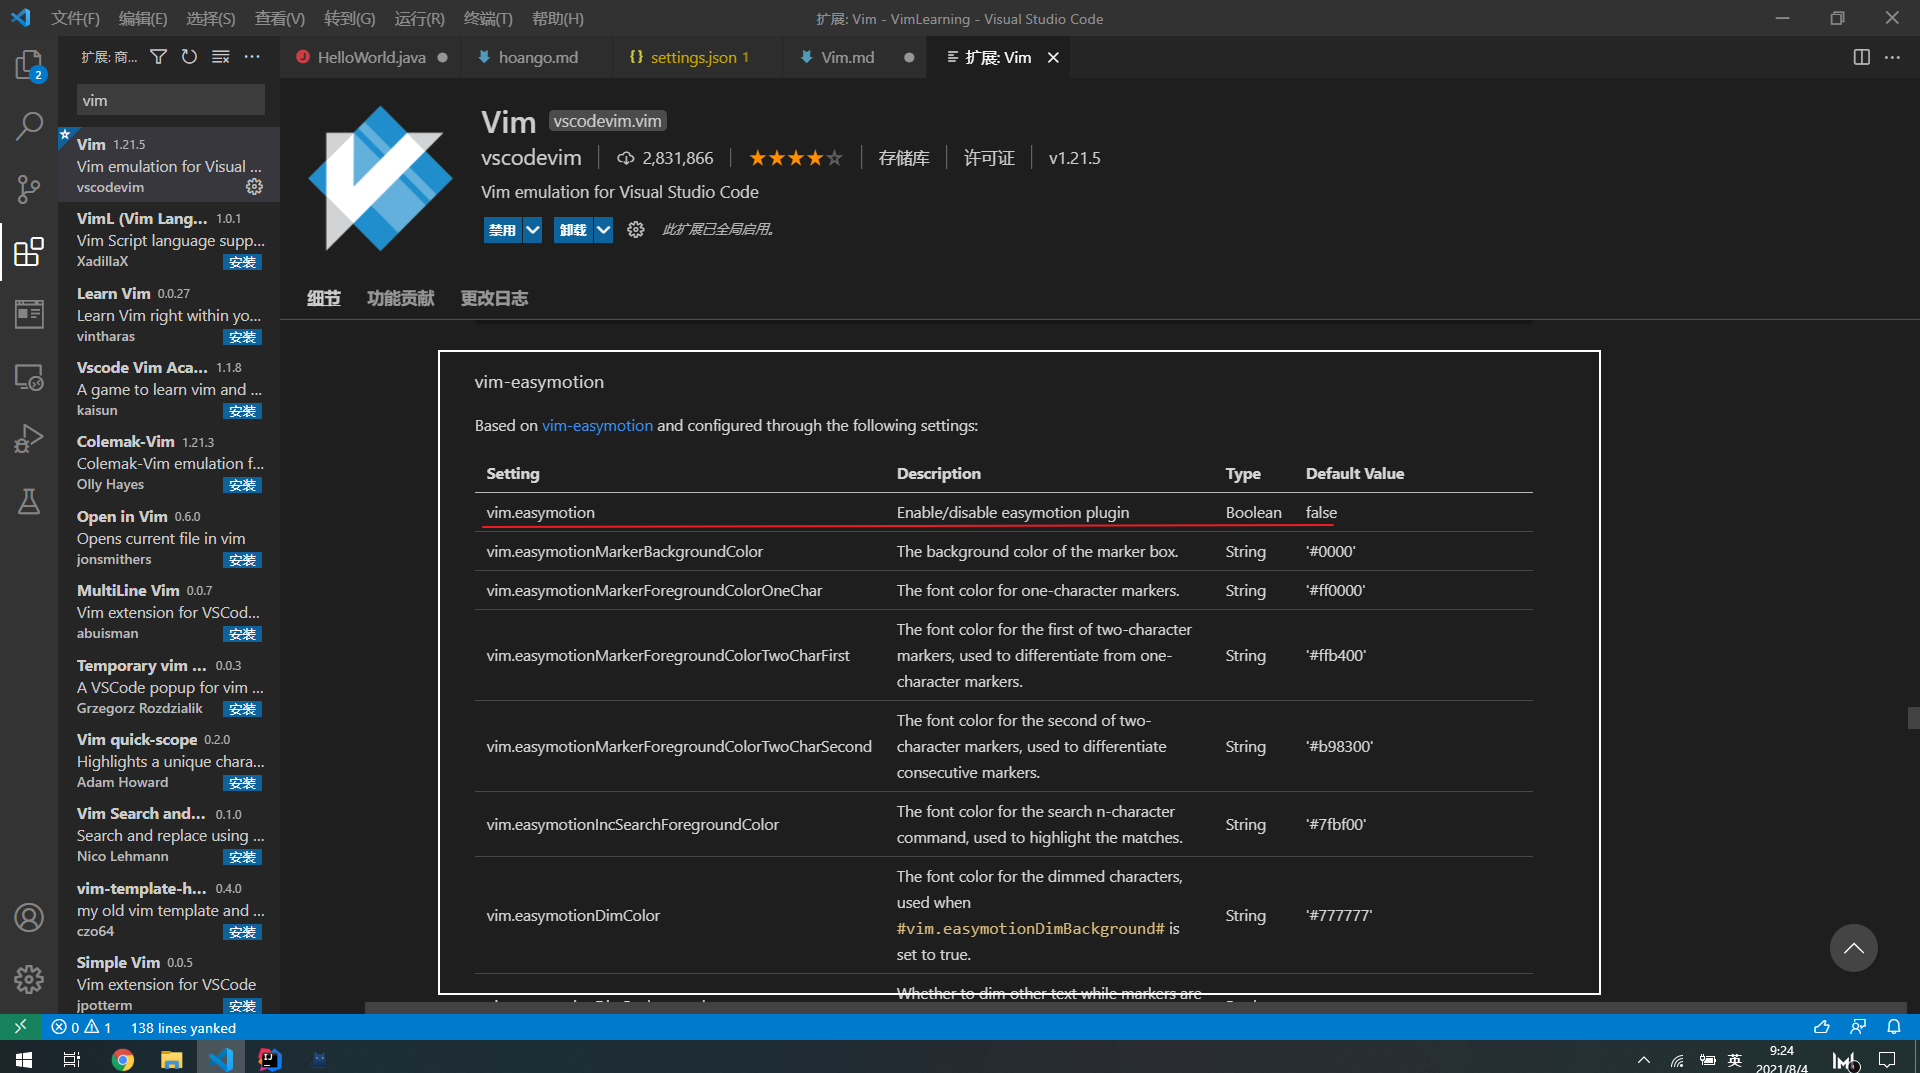The width and height of the screenshot is (1920, 1073).
Task: Open editor More Actions ellipsis menu
Action: pyautogui.click(x=1892, y=57)
